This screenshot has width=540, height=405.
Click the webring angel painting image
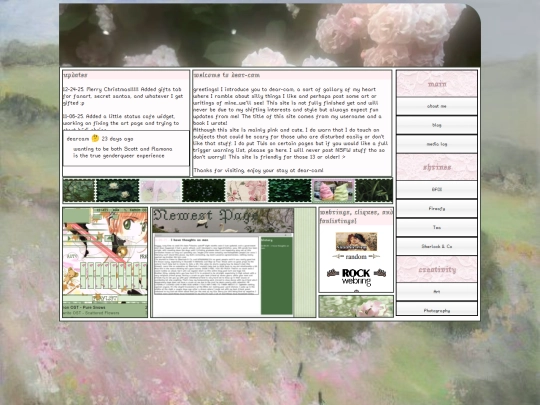click(x=356, y=241)
